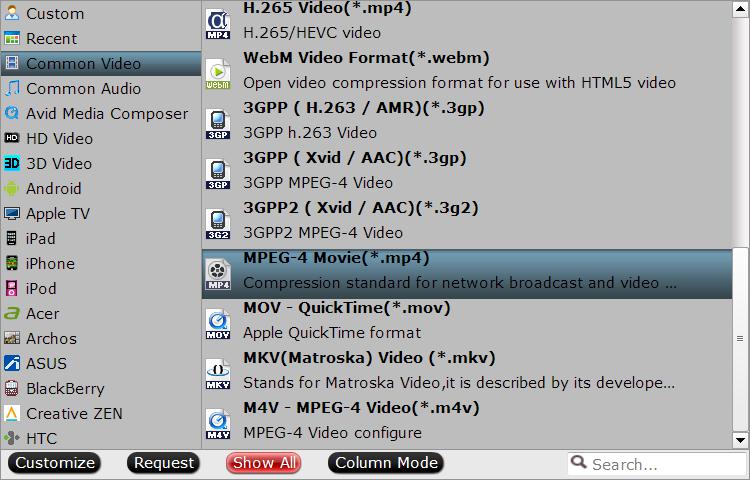
Task: Click the Customize button
Action: [x=55, y=463]
